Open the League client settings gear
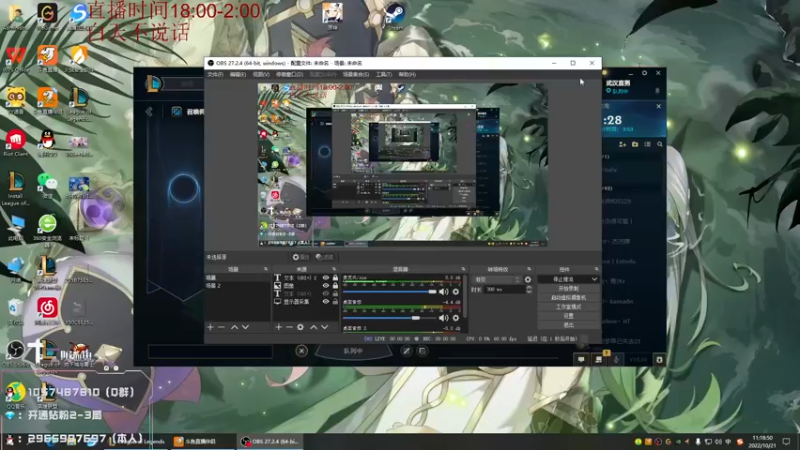This screenshot has width=800, height=450. coord(644,73)
